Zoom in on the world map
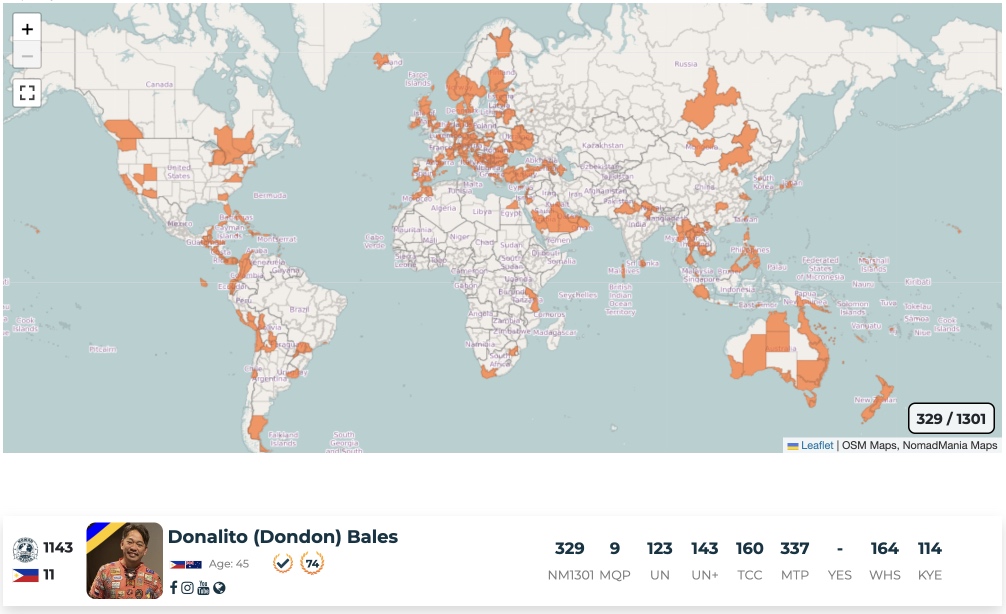 [x=27, y=29]
